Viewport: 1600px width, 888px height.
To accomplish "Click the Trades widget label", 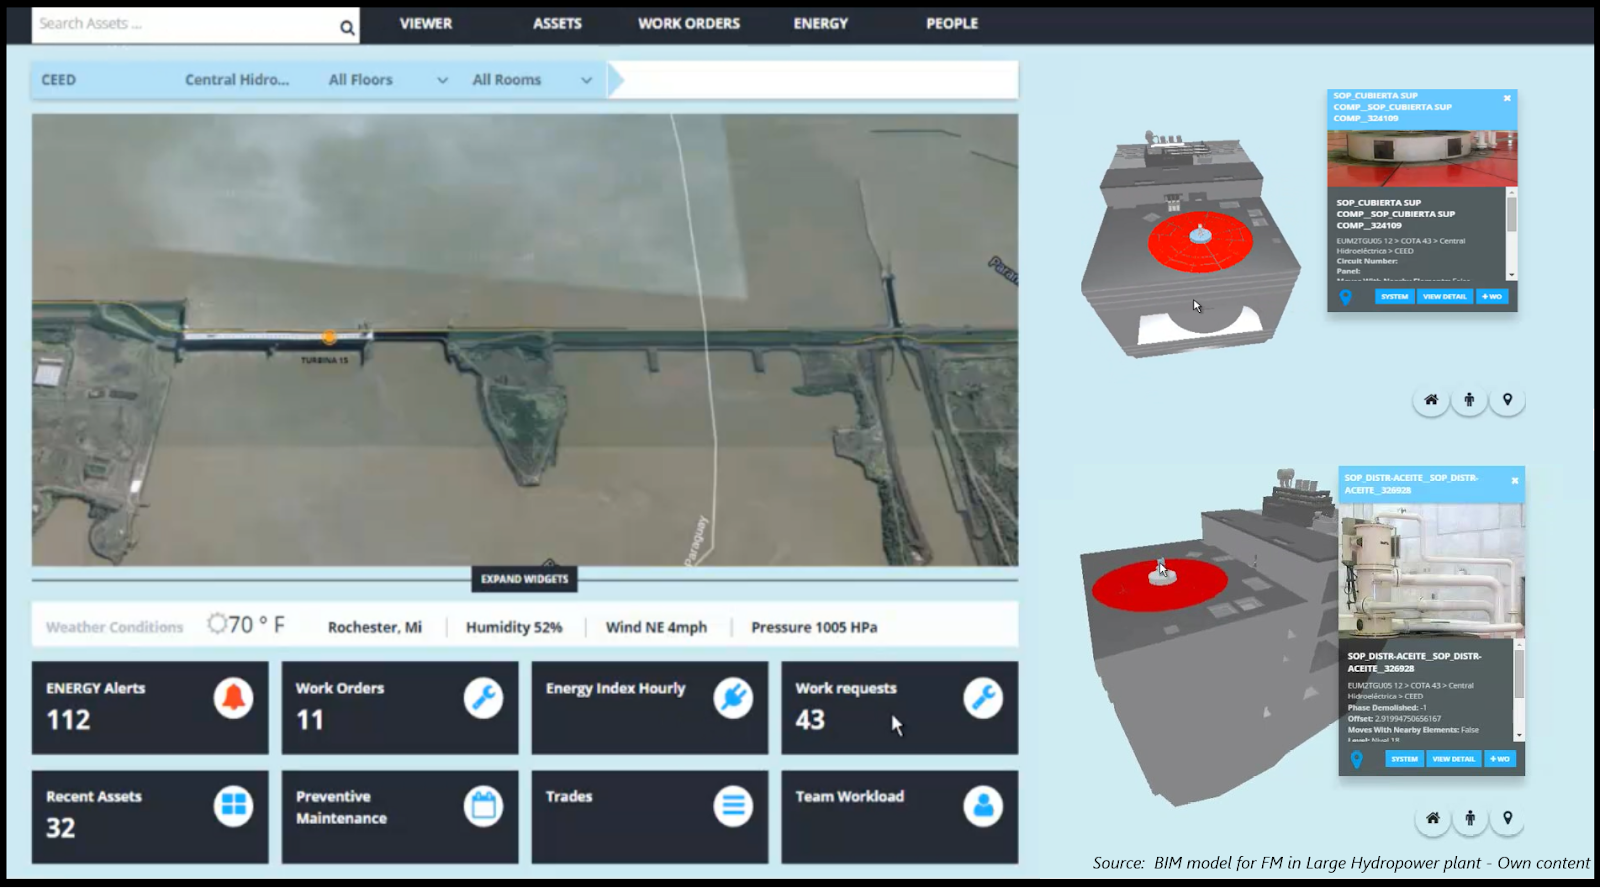I will coord(569,796).
